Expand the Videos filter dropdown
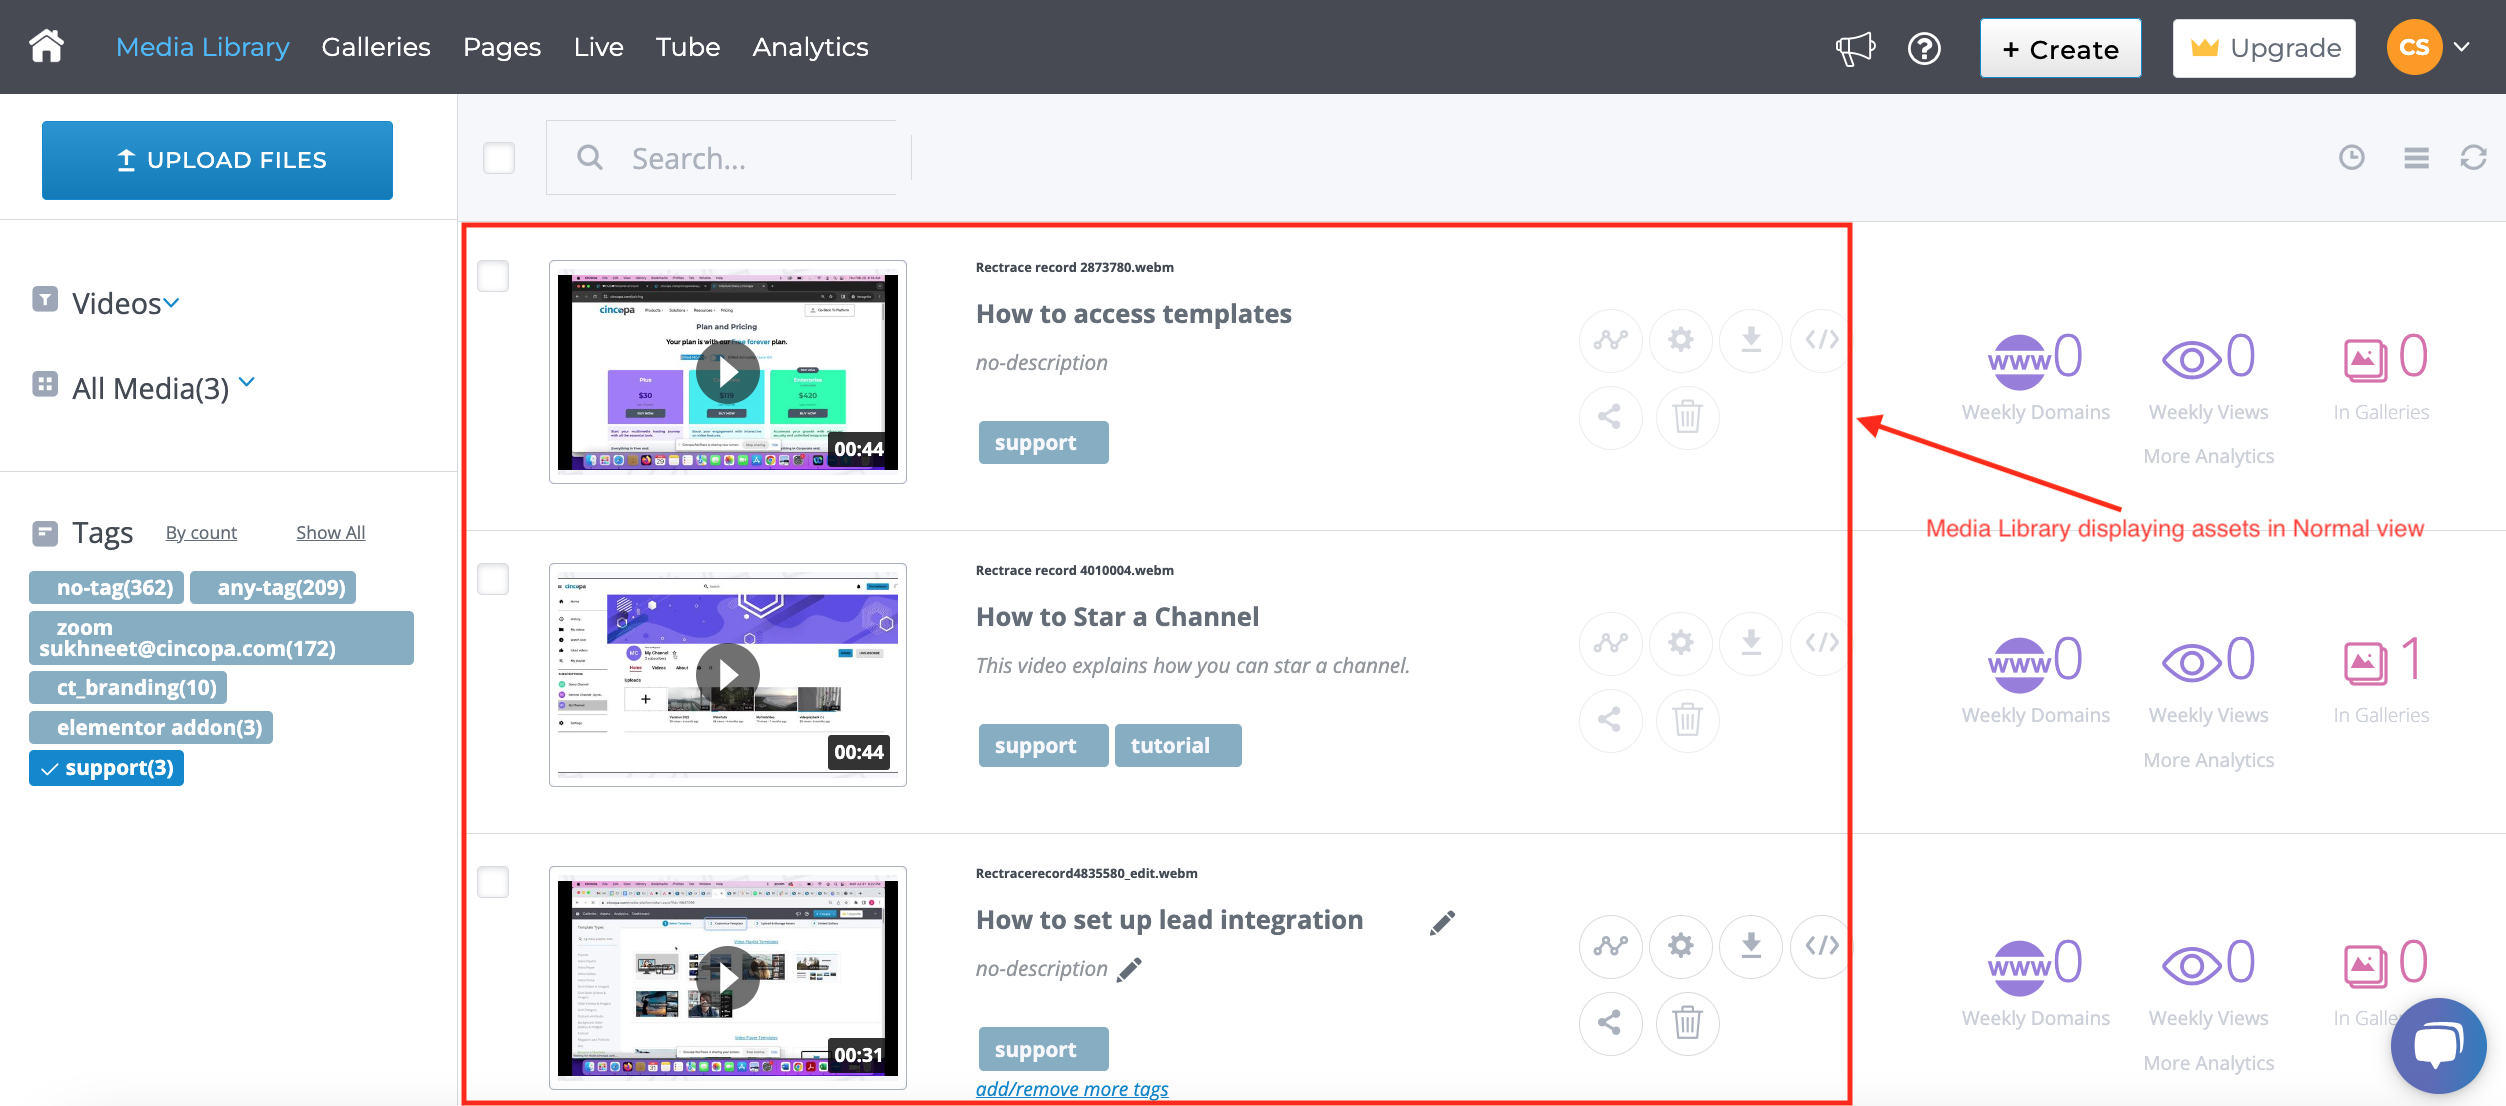Image resolution: width=2506 pixels, height=1106 pixels. pyautogui.click(x=171, y=303)
